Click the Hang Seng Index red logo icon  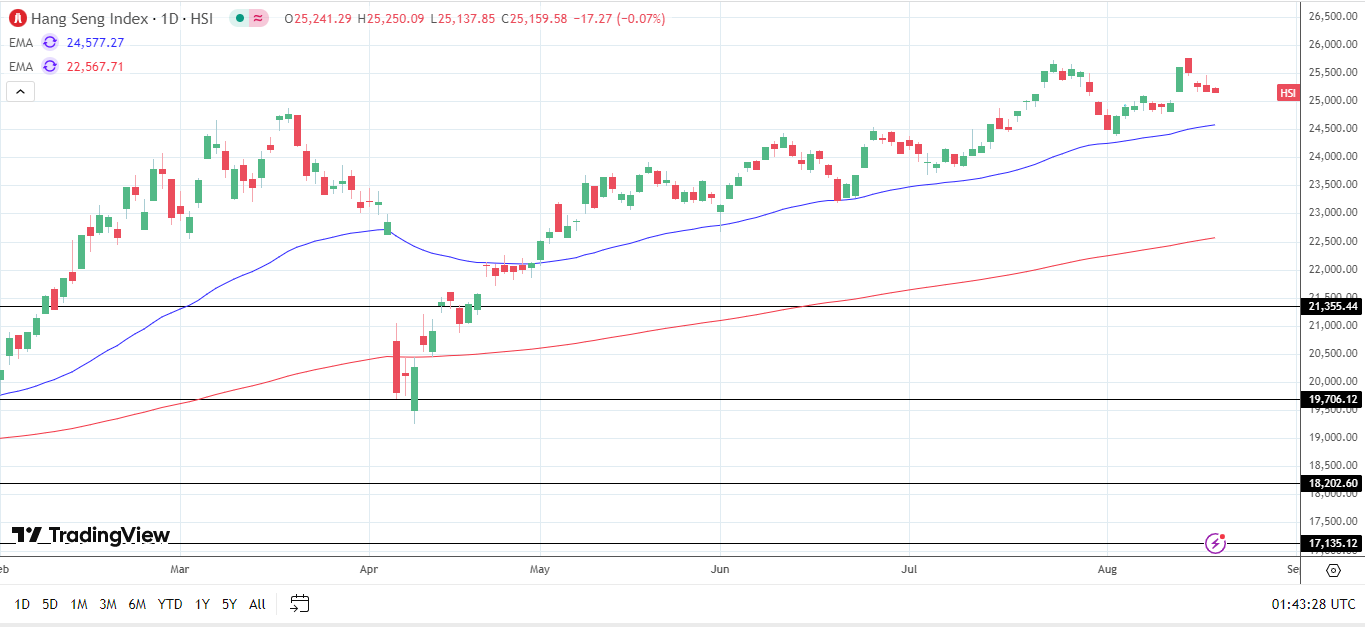pyautogui.click(x=17, y=18)
